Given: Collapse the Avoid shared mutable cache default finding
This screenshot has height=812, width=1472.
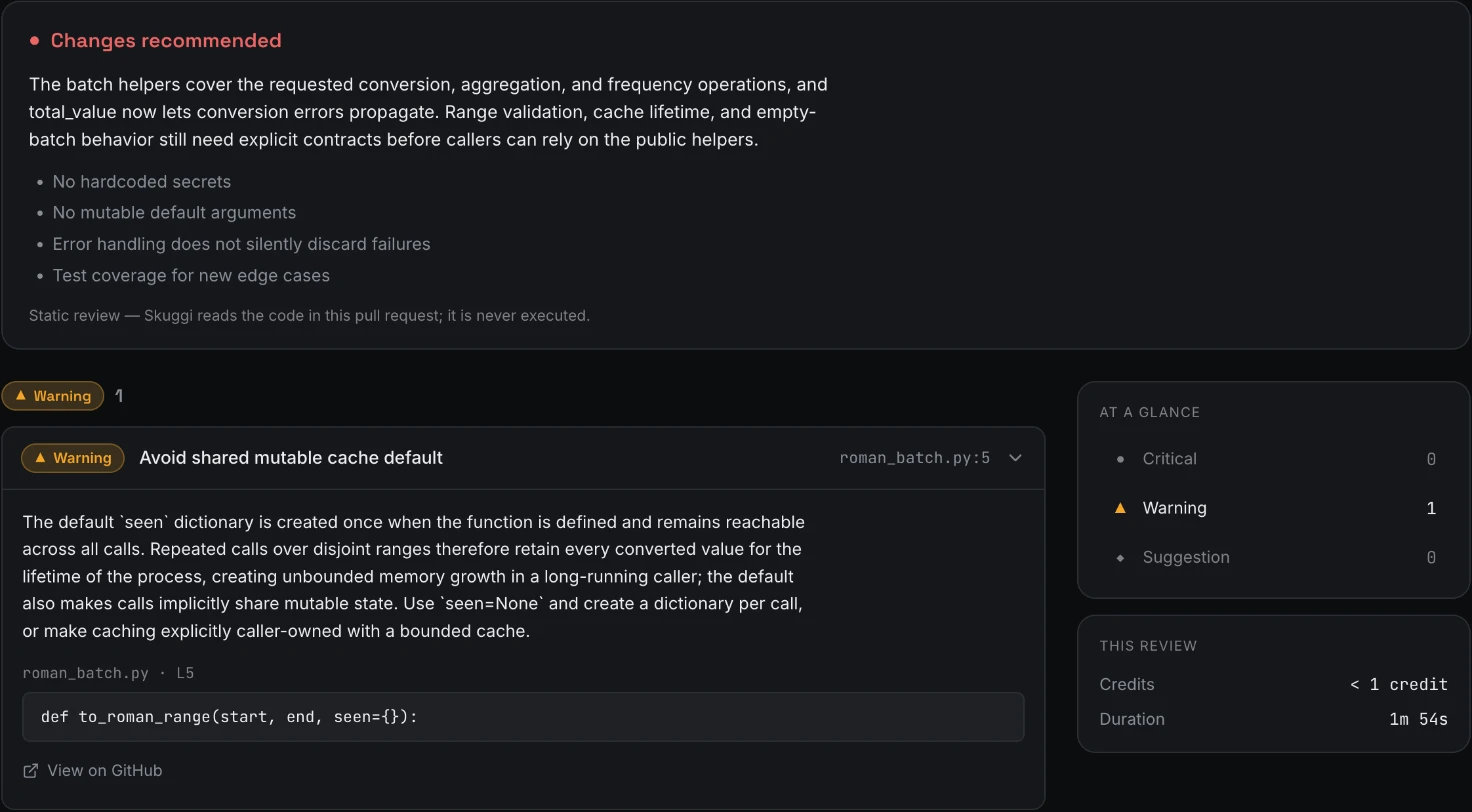Looking at the screenshot, I should point(1015,458).
